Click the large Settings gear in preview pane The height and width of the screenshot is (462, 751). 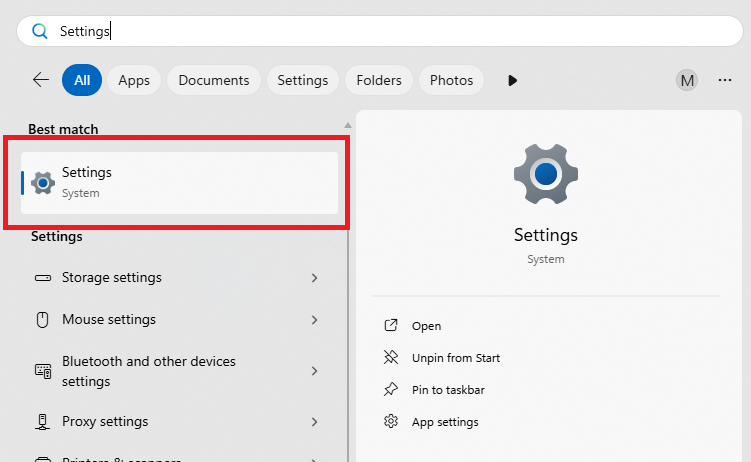545,174
